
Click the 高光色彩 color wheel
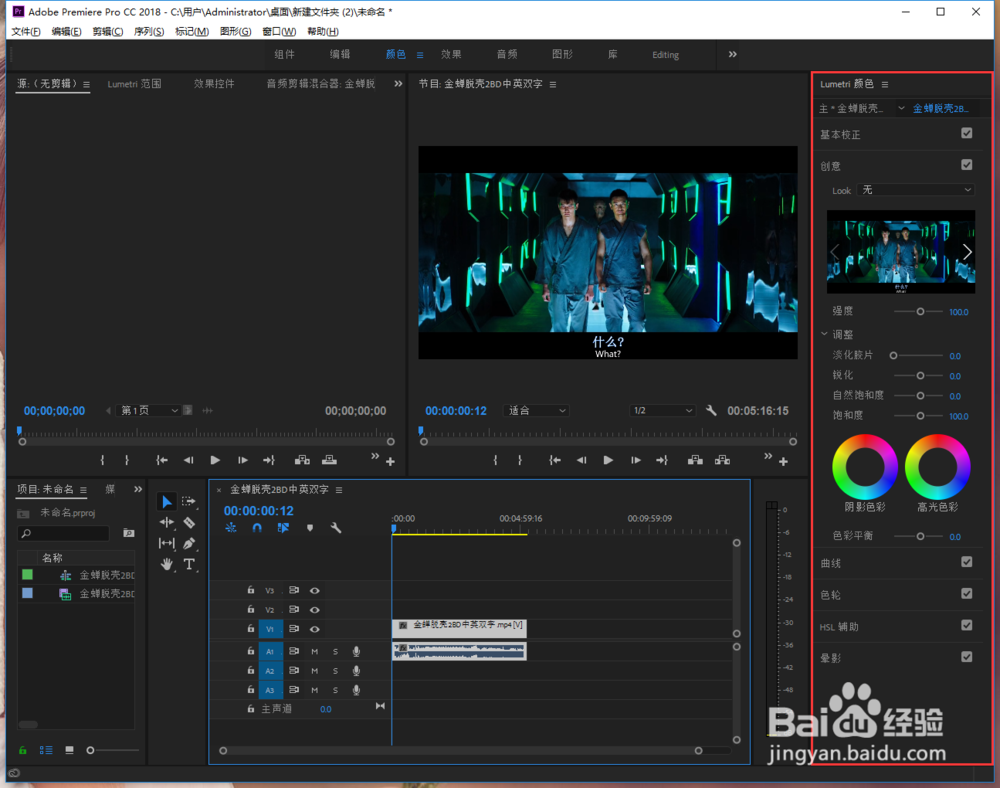point(938,467)
